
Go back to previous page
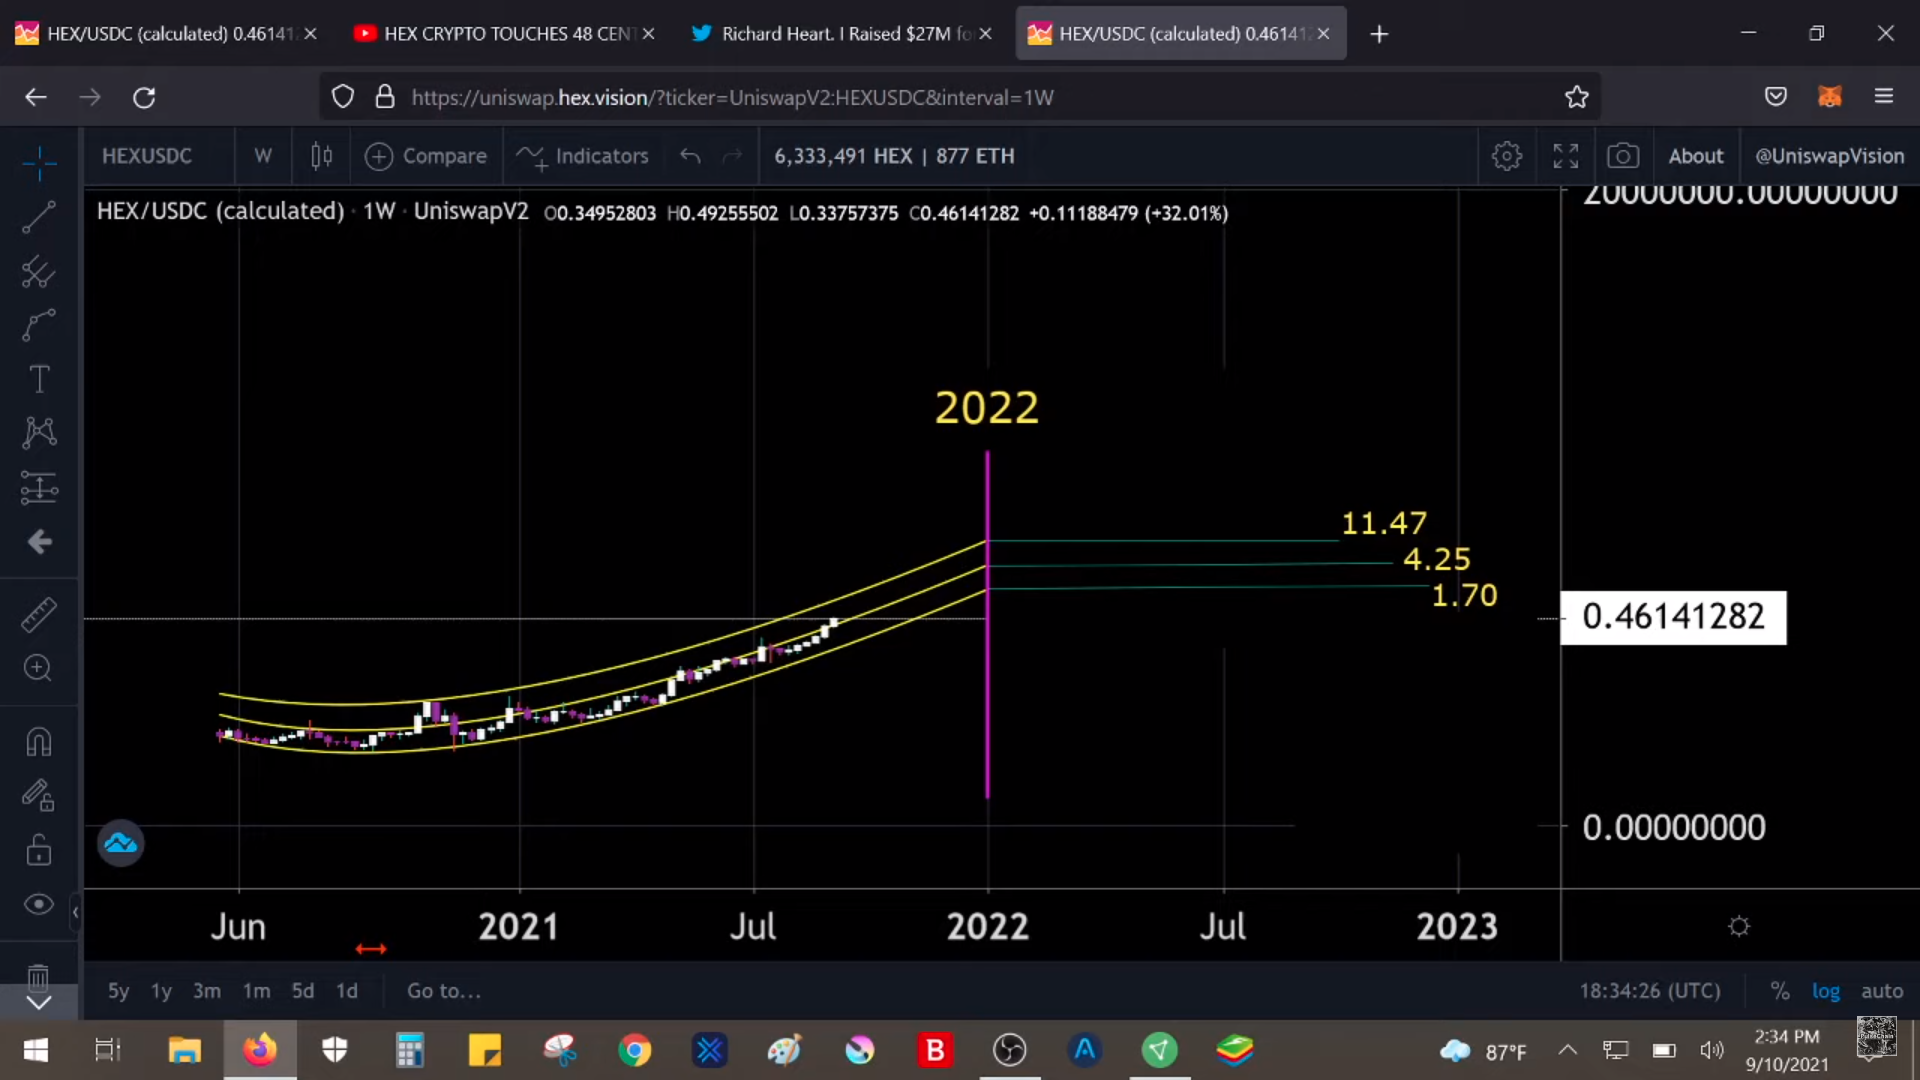pyautogui.click(x=36, y=97)
